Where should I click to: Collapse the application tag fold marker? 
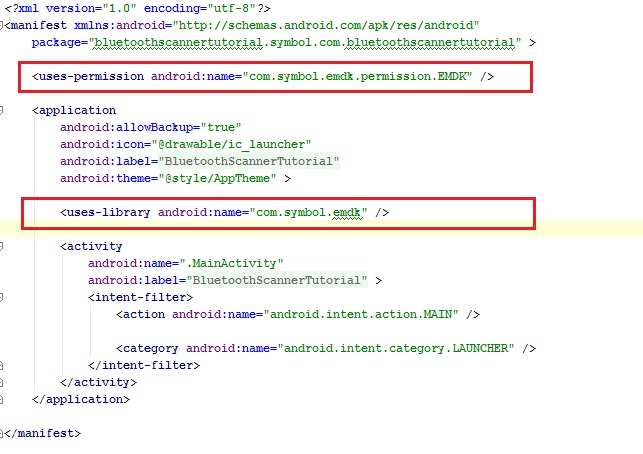tap(4, 110)
